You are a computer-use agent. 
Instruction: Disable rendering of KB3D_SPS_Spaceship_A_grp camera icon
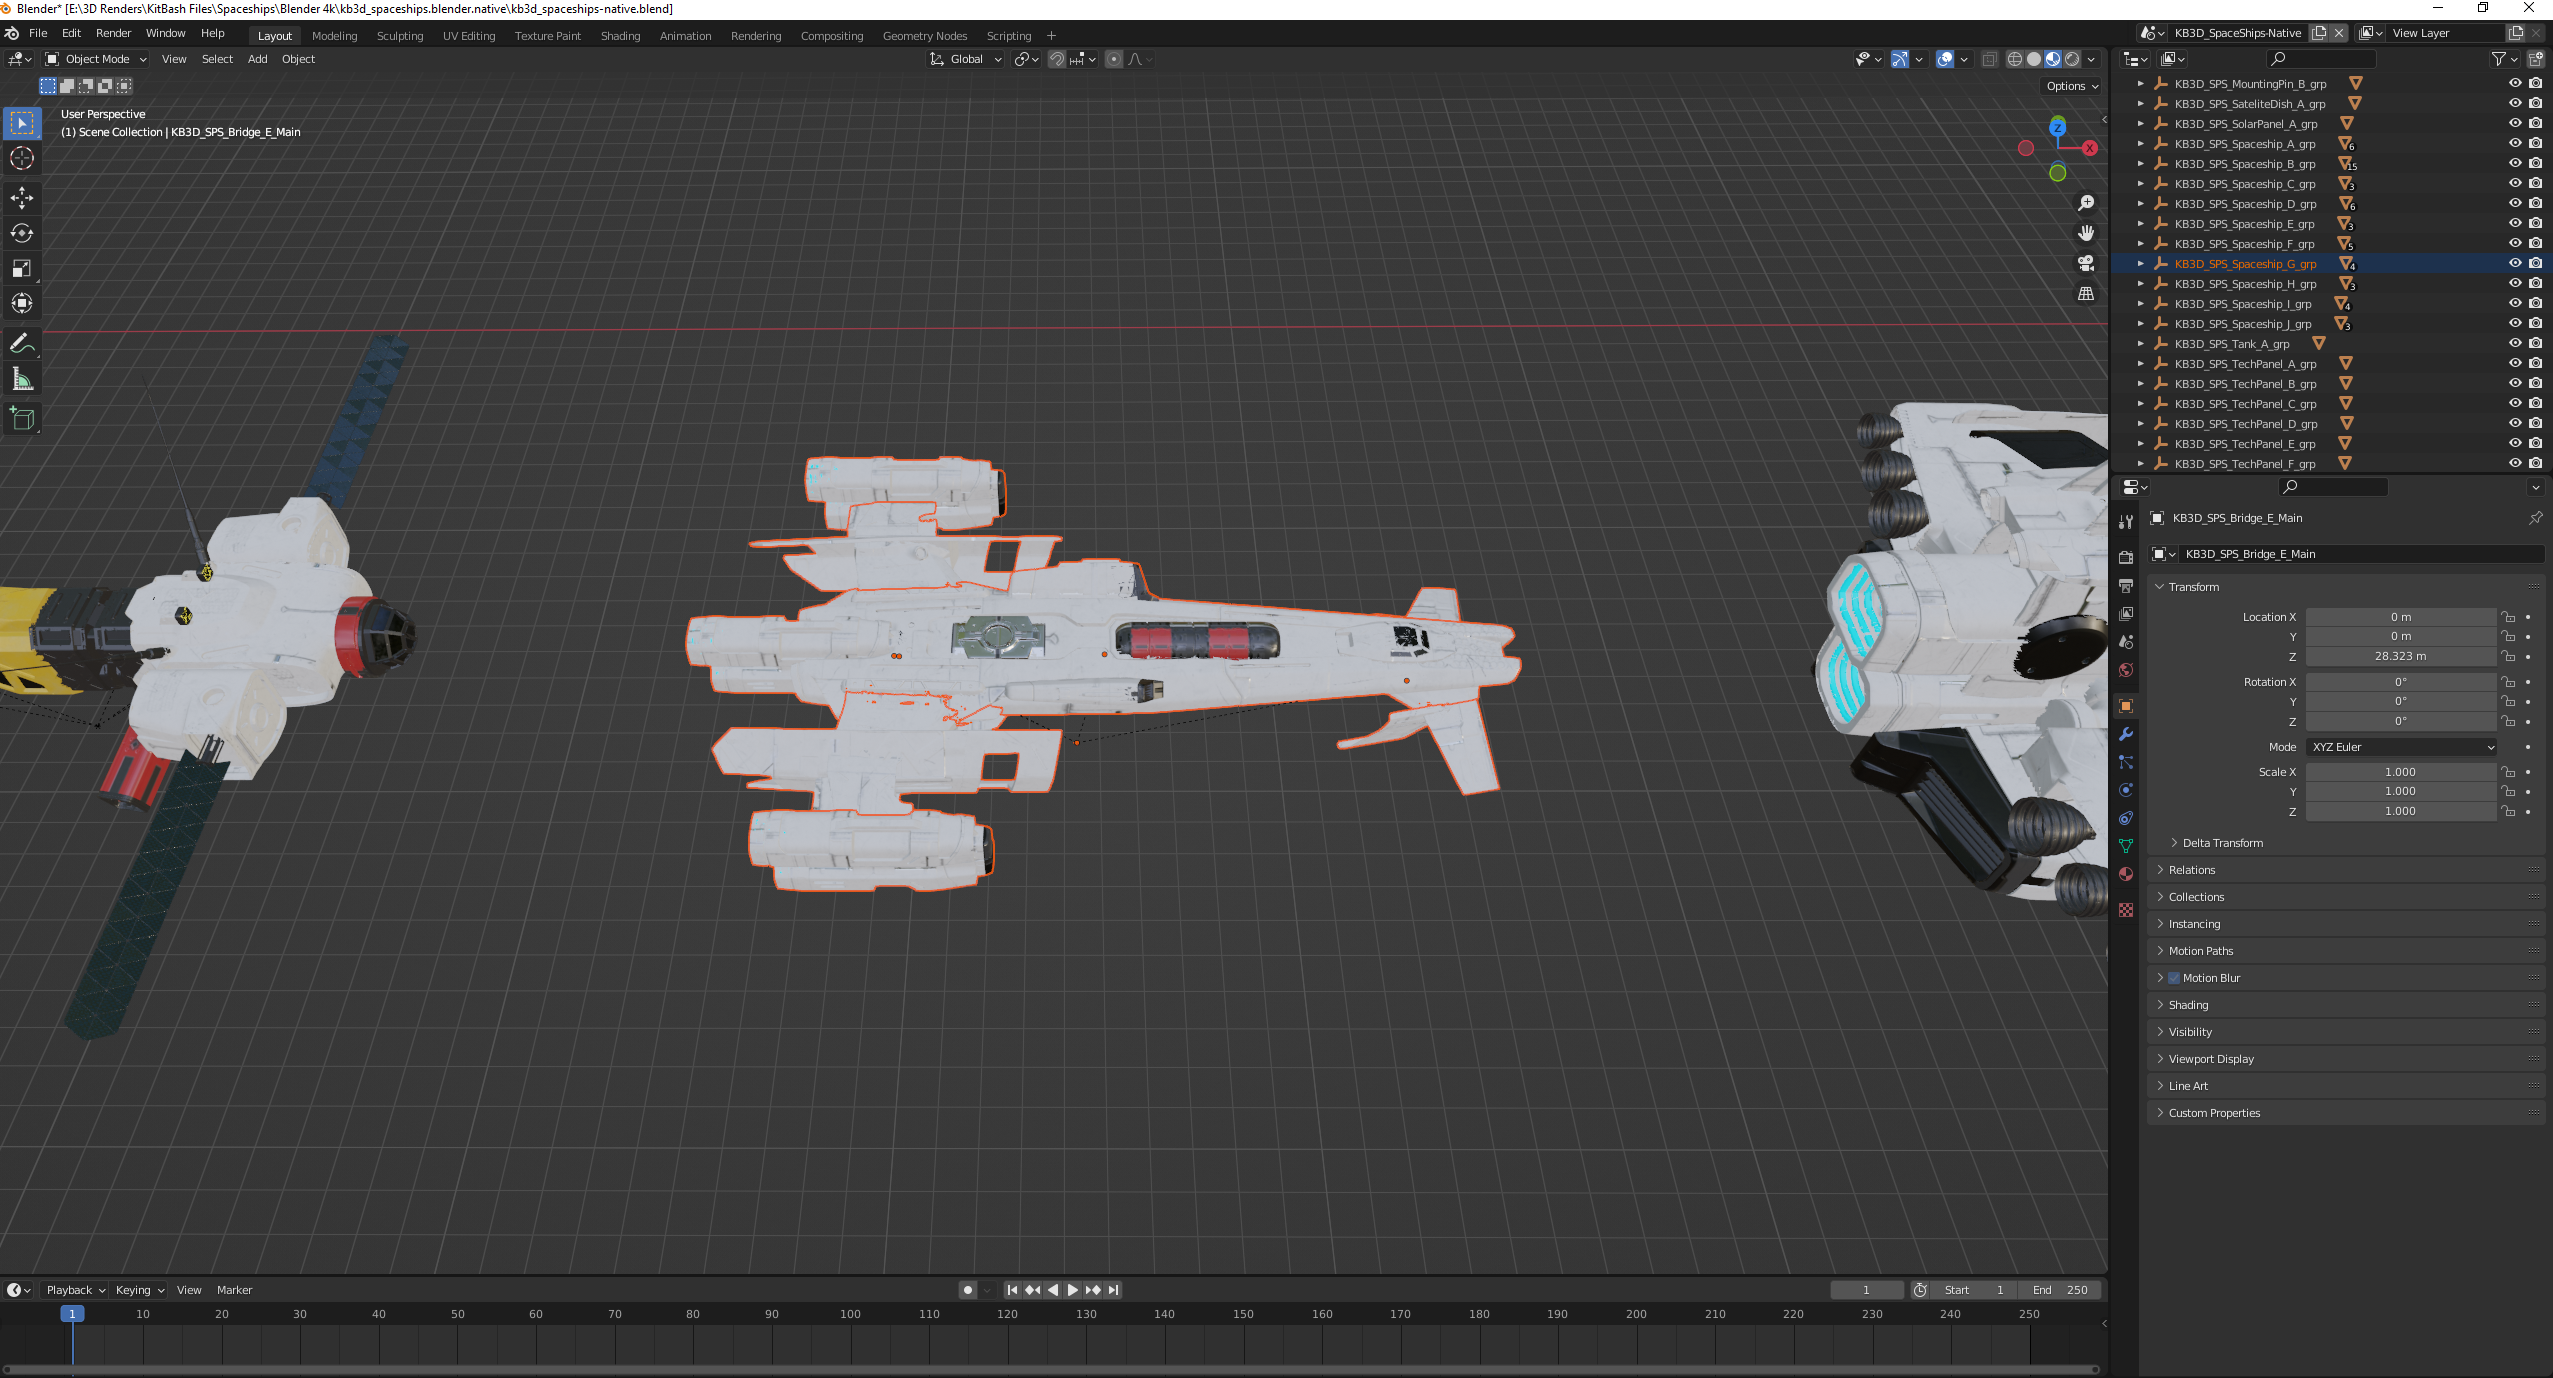pyautogui.click(x=2535, y=143)
